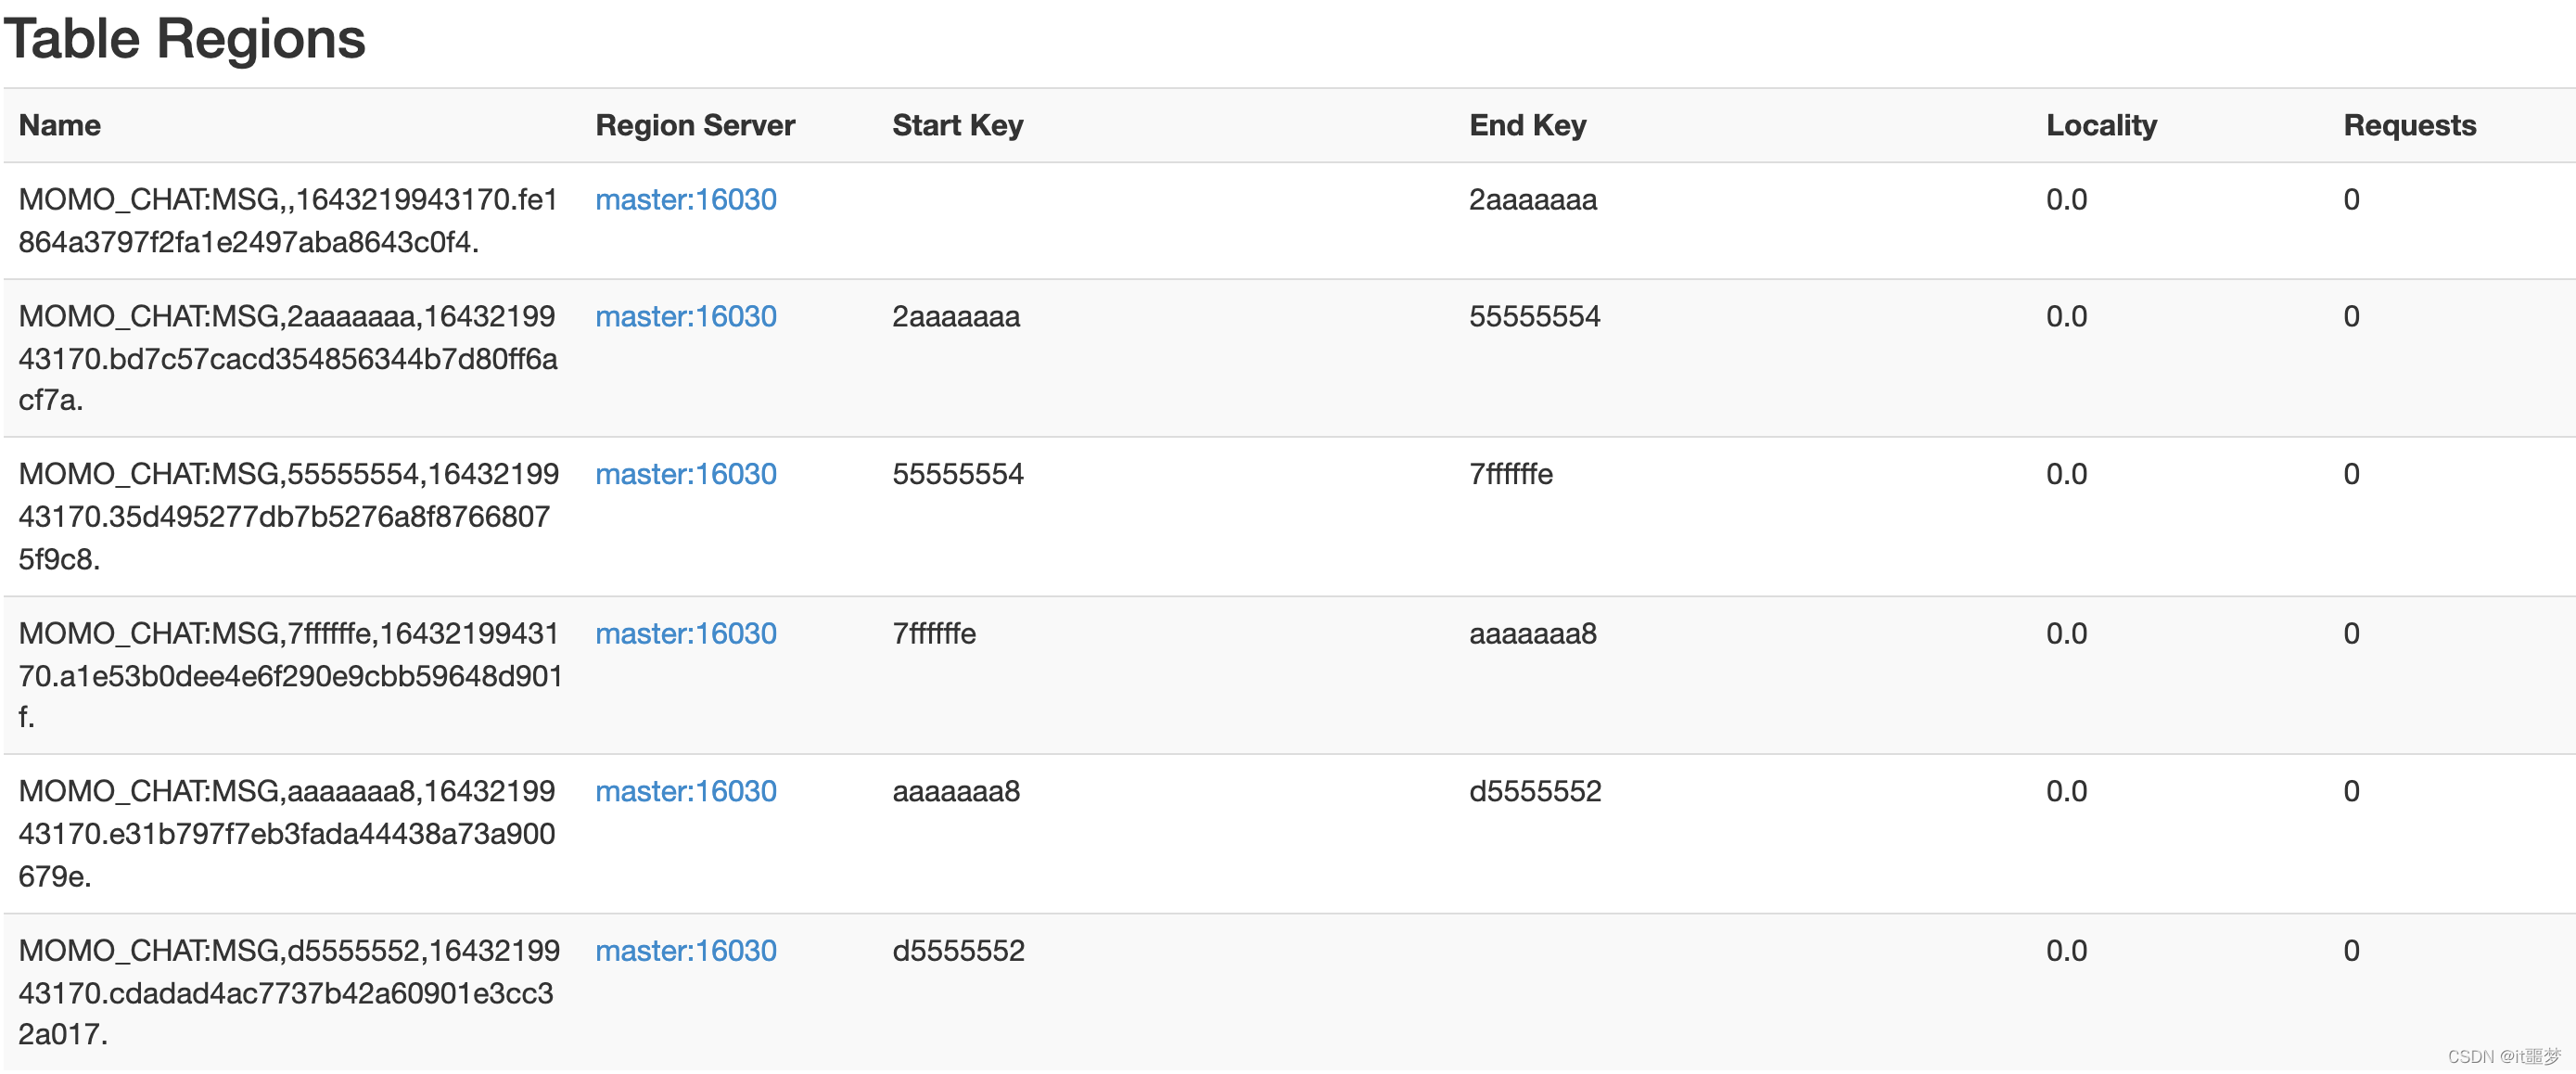Viewport: 2576px width, 1074px height.
Task: Select region name ending fe1864a3797f2fa1e2497aba8643c0f4
Action: (x=288, y=221)
